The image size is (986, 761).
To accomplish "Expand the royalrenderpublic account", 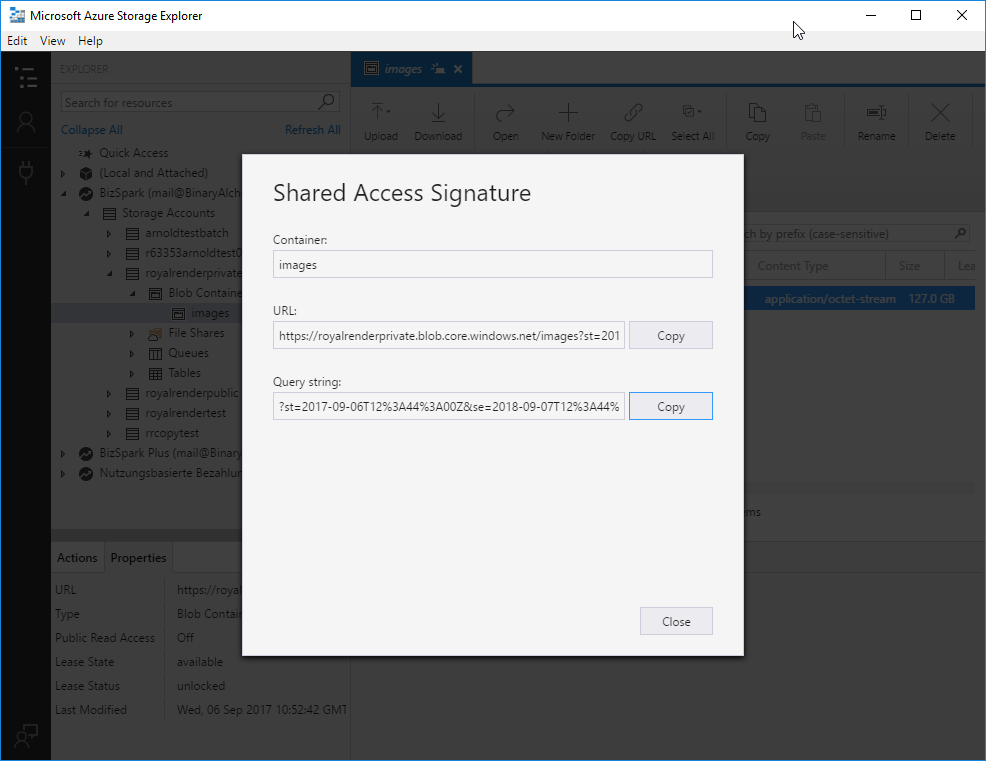I will (109, 394).
